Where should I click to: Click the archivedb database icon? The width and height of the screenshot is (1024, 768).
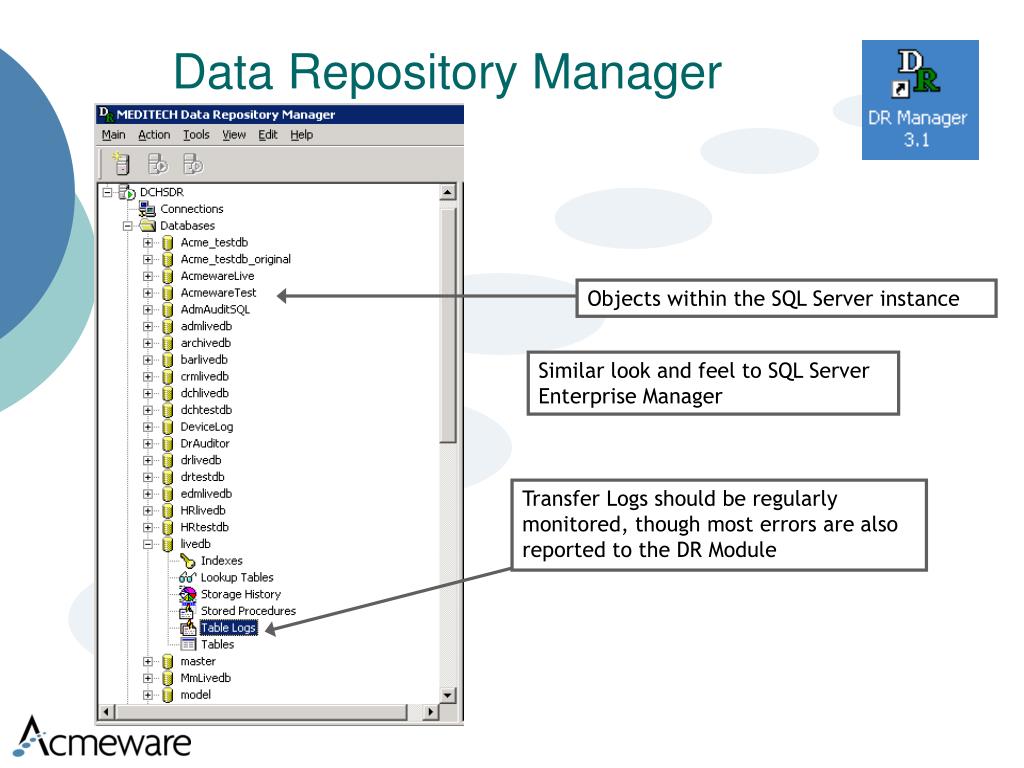click(x=168, y=344)
